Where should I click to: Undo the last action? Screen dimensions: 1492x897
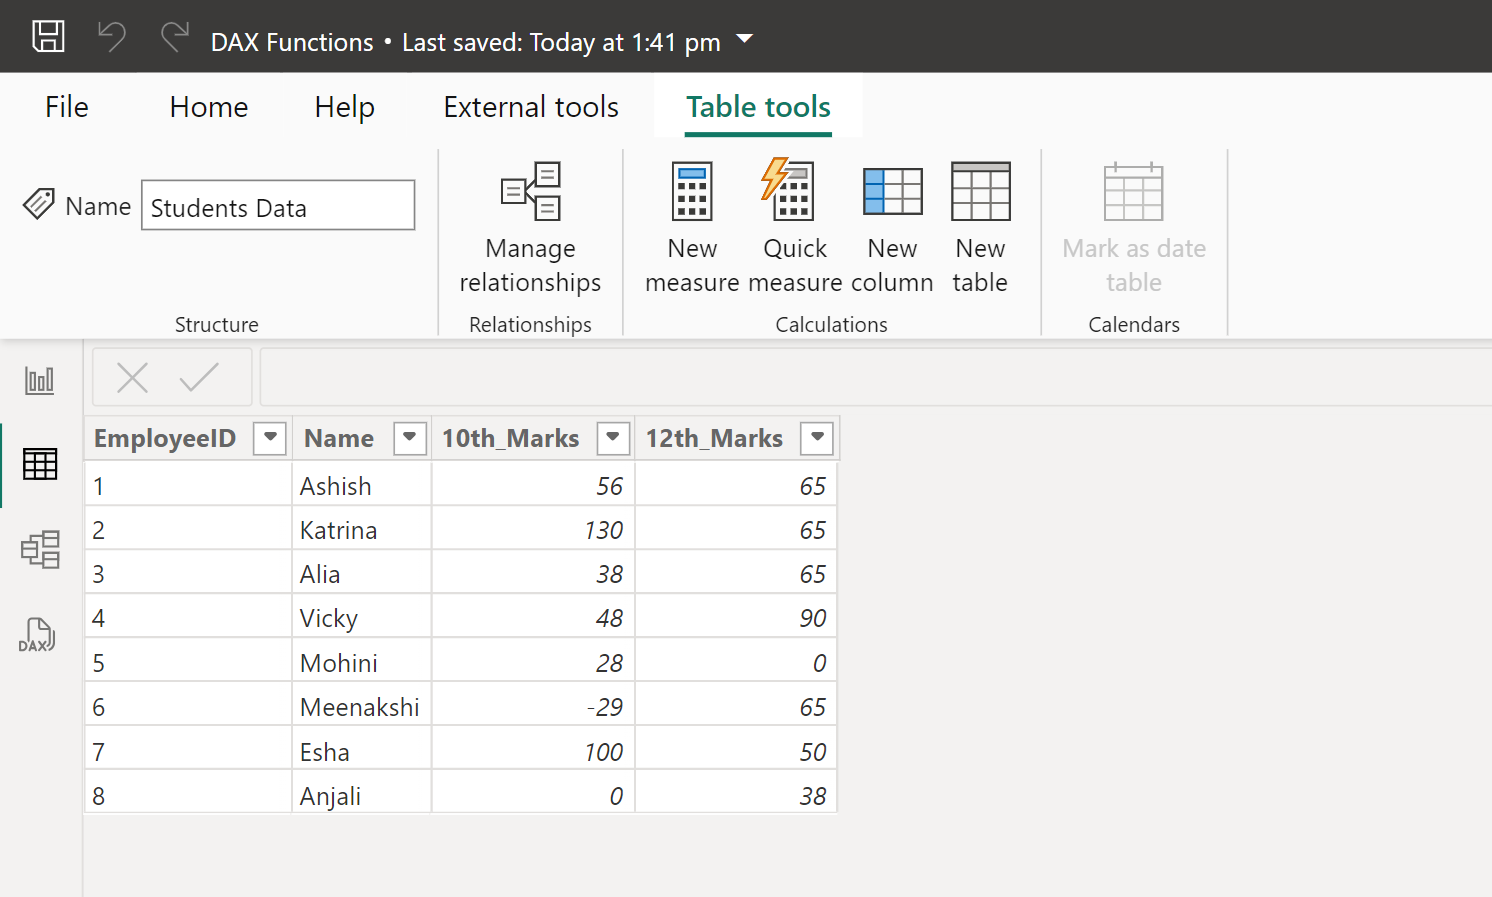(x=111, y=36)
